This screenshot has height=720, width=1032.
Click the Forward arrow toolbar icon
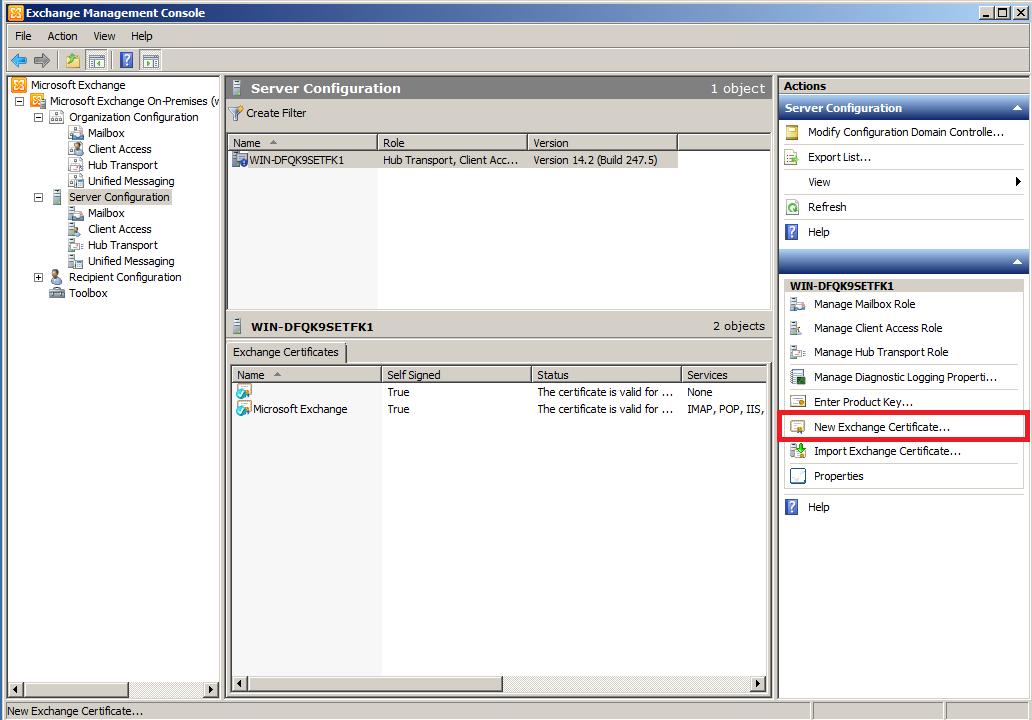tap(42, 60)
